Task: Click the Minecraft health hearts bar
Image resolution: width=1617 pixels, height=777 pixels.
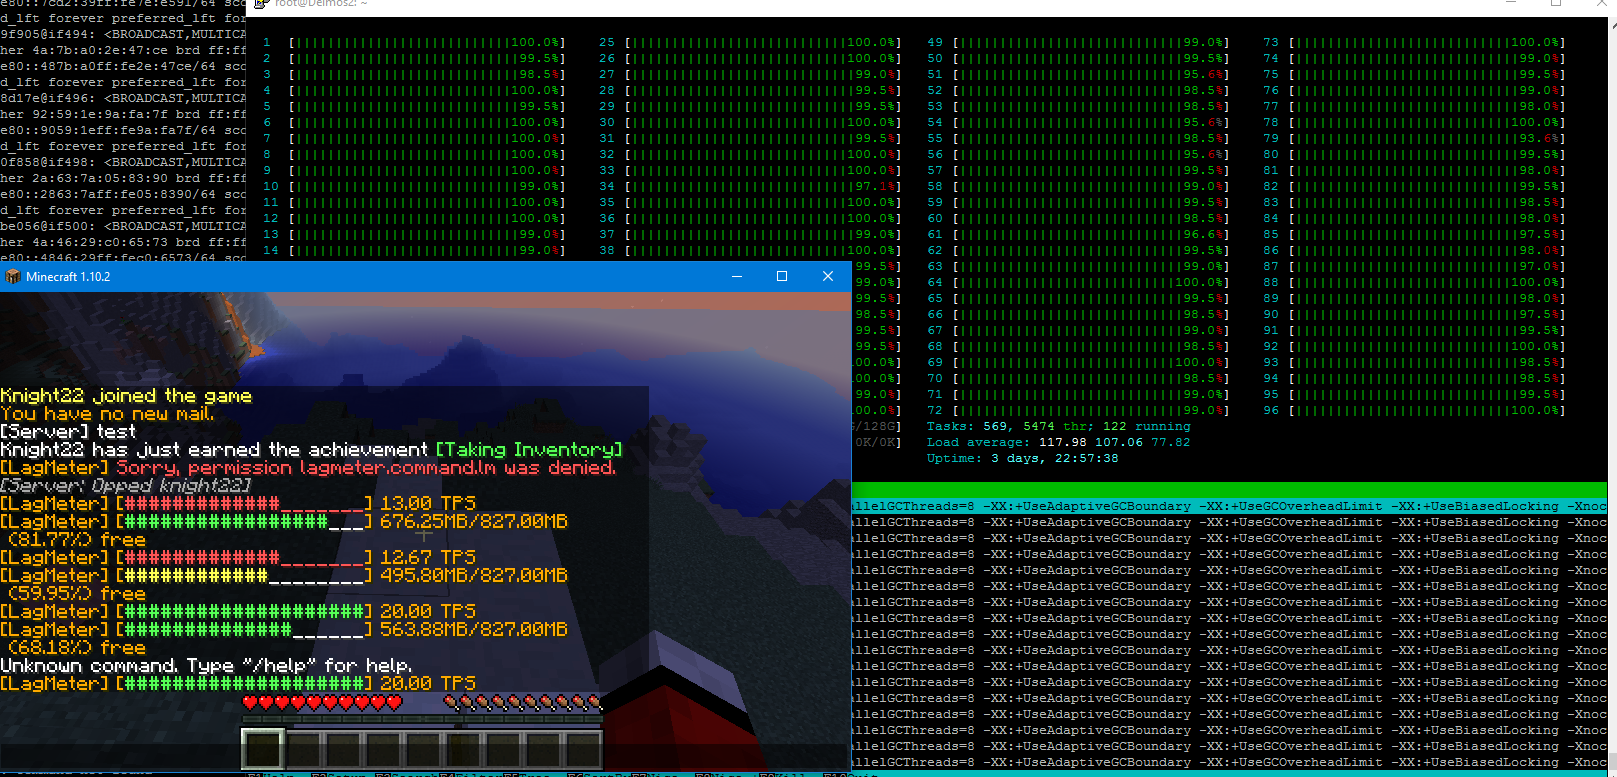Action: (323, 702)
